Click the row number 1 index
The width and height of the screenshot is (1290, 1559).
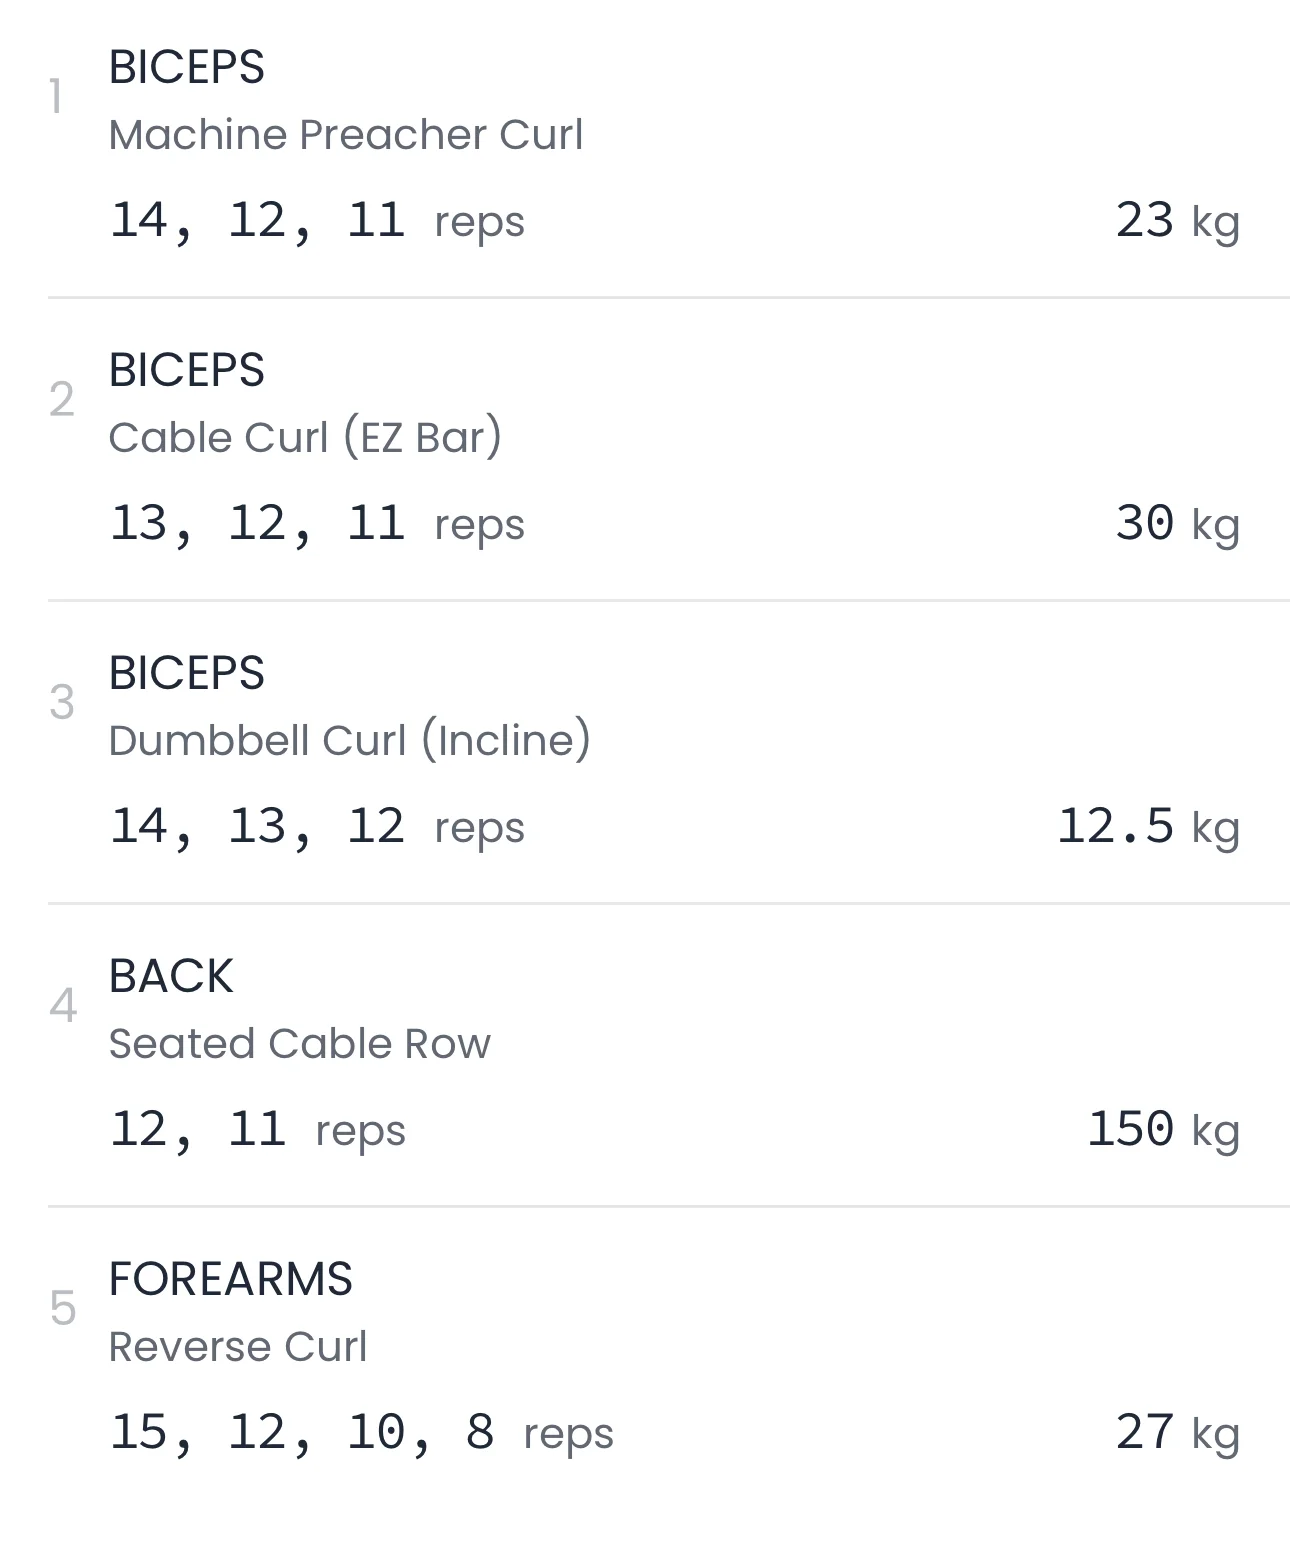pyautogui.click(x=57, y=98)
